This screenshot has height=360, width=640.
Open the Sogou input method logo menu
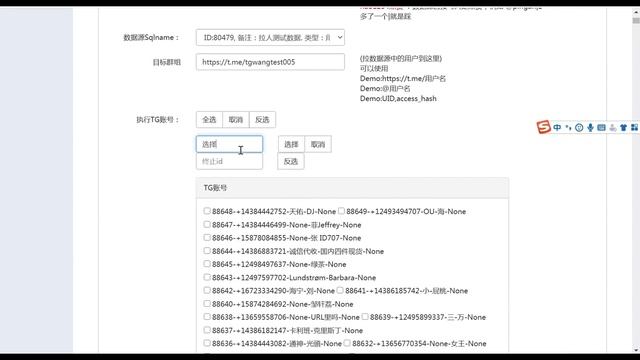click(544, 127)
